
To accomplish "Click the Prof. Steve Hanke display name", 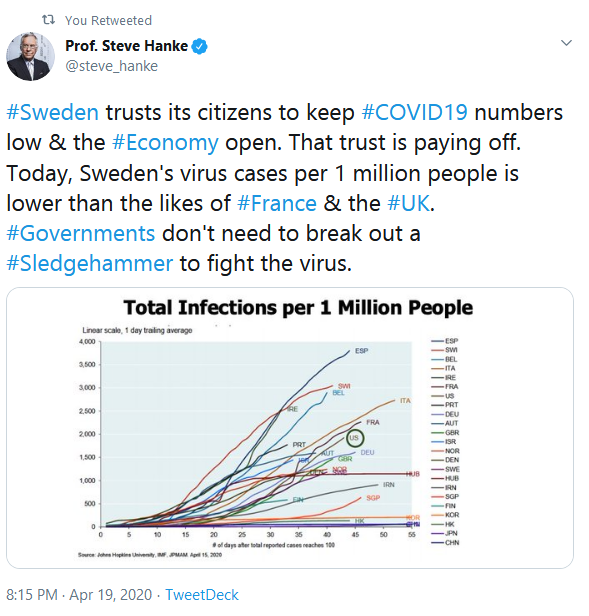I will click(x=127, y=46).
